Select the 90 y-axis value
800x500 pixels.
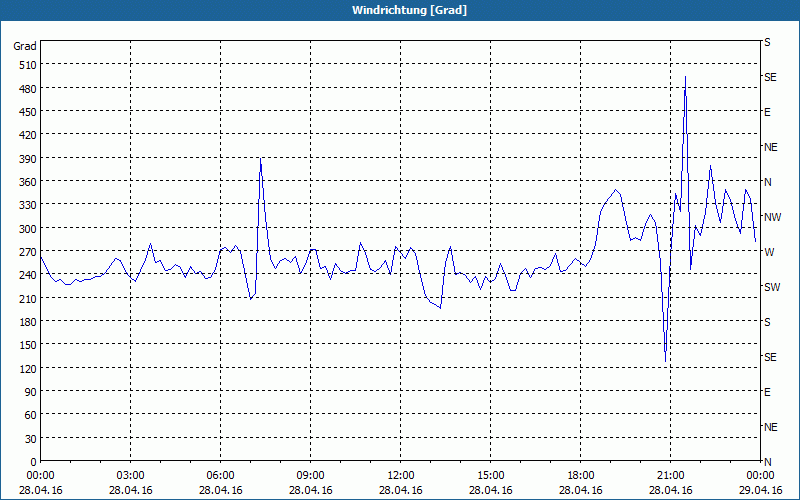click(x=31, y=392)
